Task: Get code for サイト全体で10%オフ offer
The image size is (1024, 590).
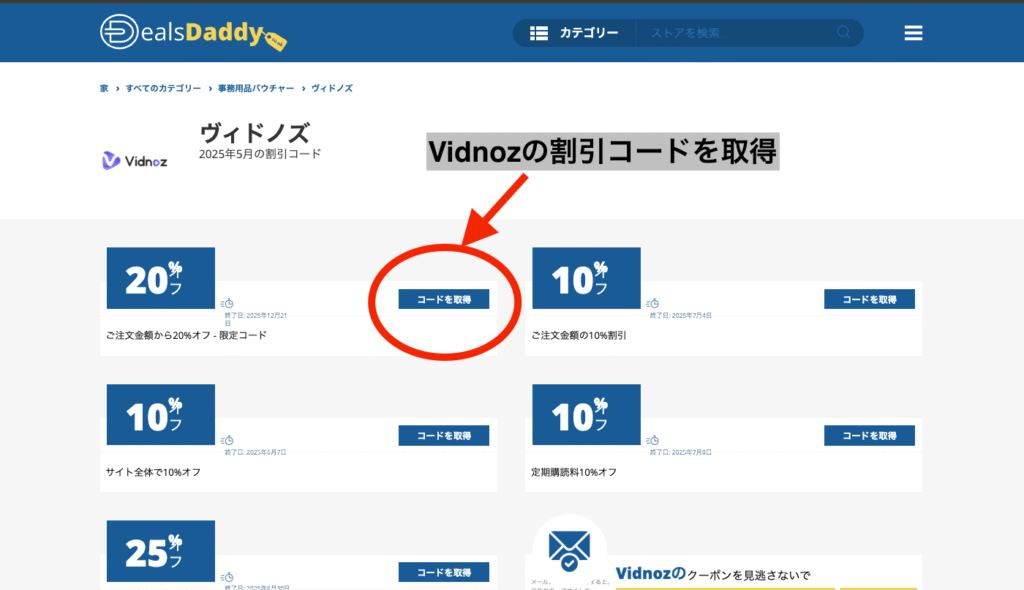Action: (x=443, y=436)
